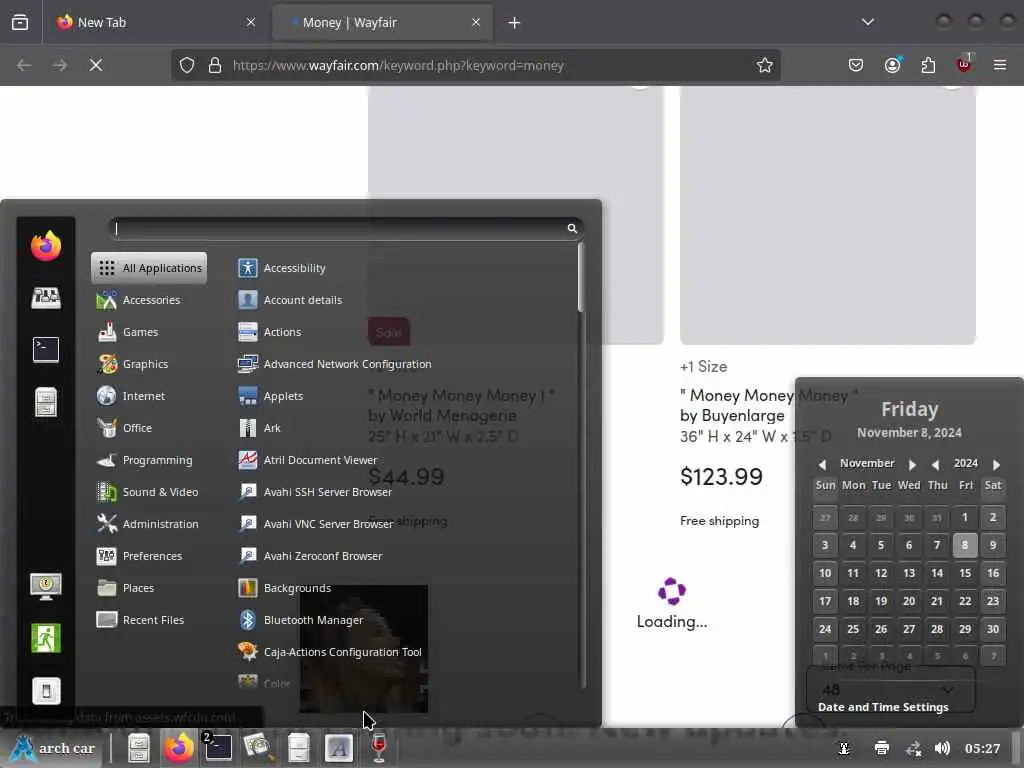Open the volume control in system tray
Viewport: 1024px width, 768px height.
point(942,748)
